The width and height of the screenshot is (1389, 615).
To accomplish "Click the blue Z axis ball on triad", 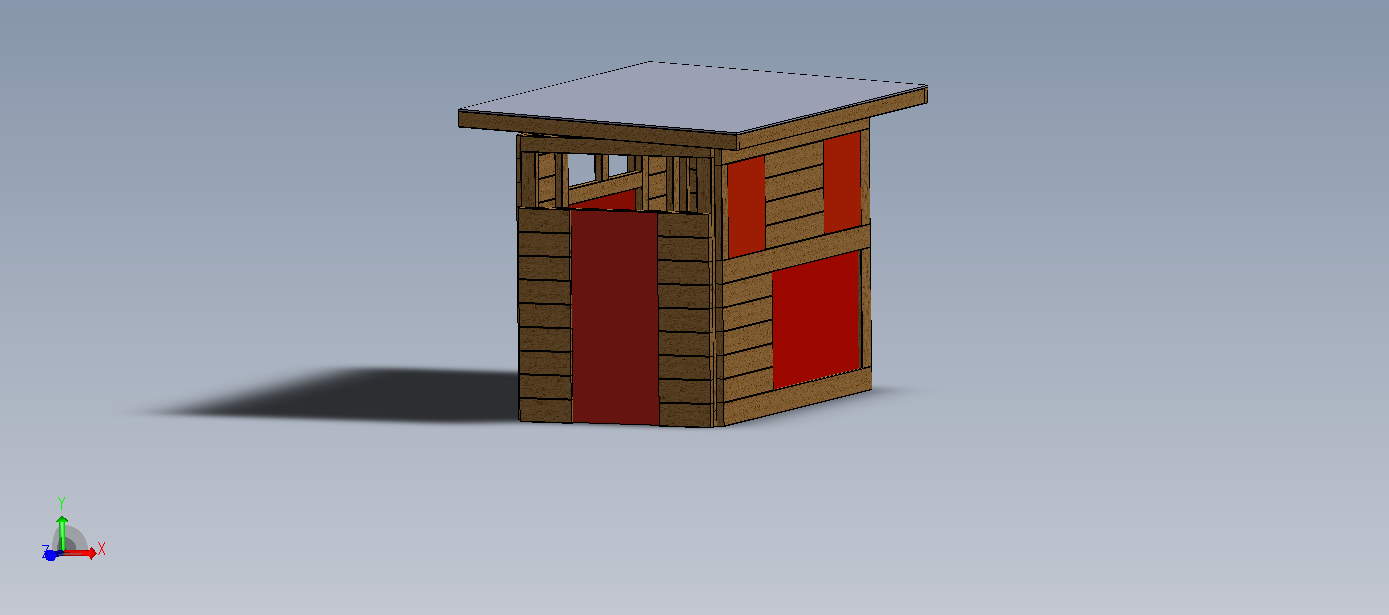I will tap(50, 555).
